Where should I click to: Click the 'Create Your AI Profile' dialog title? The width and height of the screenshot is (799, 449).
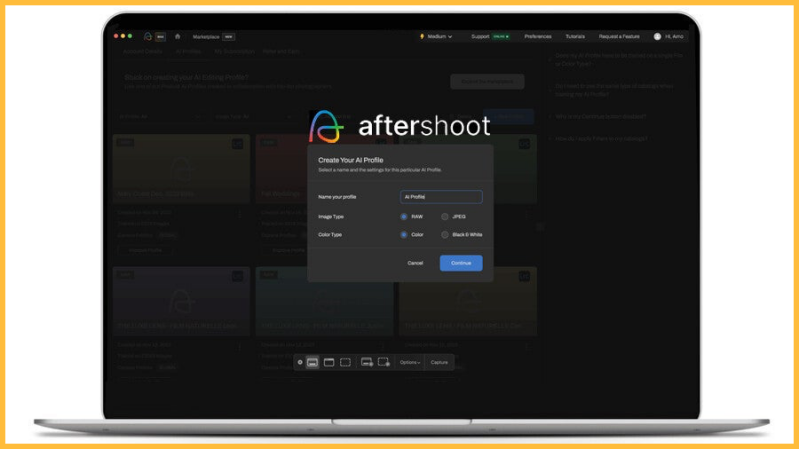pyautogui.click(x=351, y=160)
